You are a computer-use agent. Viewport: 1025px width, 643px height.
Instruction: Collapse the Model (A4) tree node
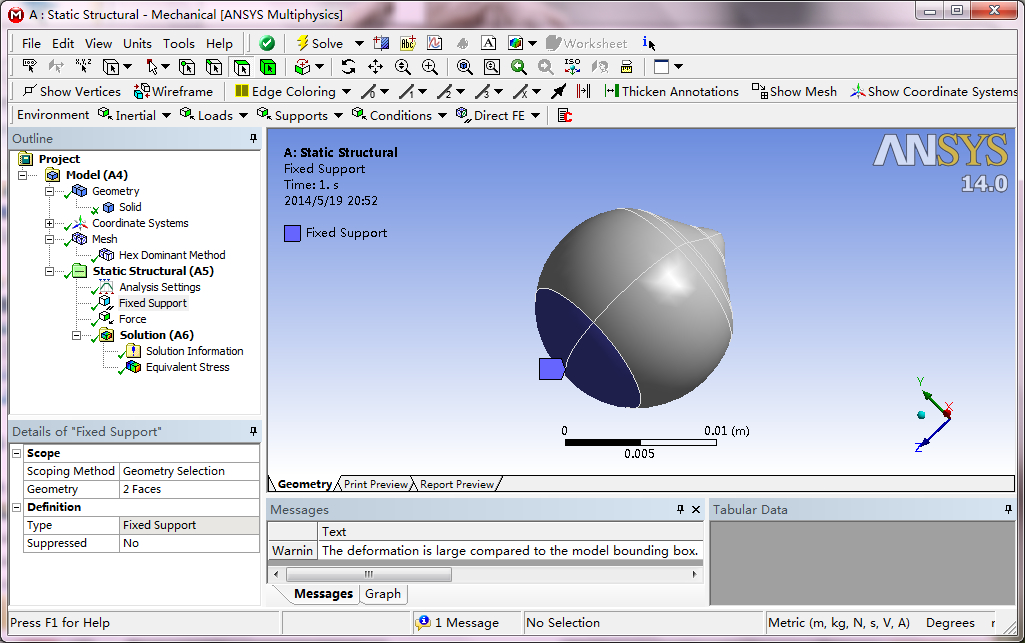pos(23,175)
